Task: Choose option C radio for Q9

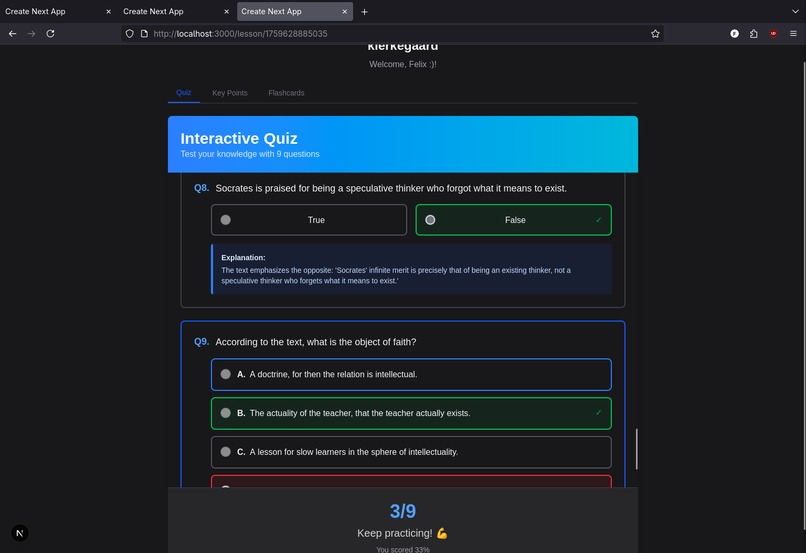Action: pyautogui.click(x=226, y=452)
